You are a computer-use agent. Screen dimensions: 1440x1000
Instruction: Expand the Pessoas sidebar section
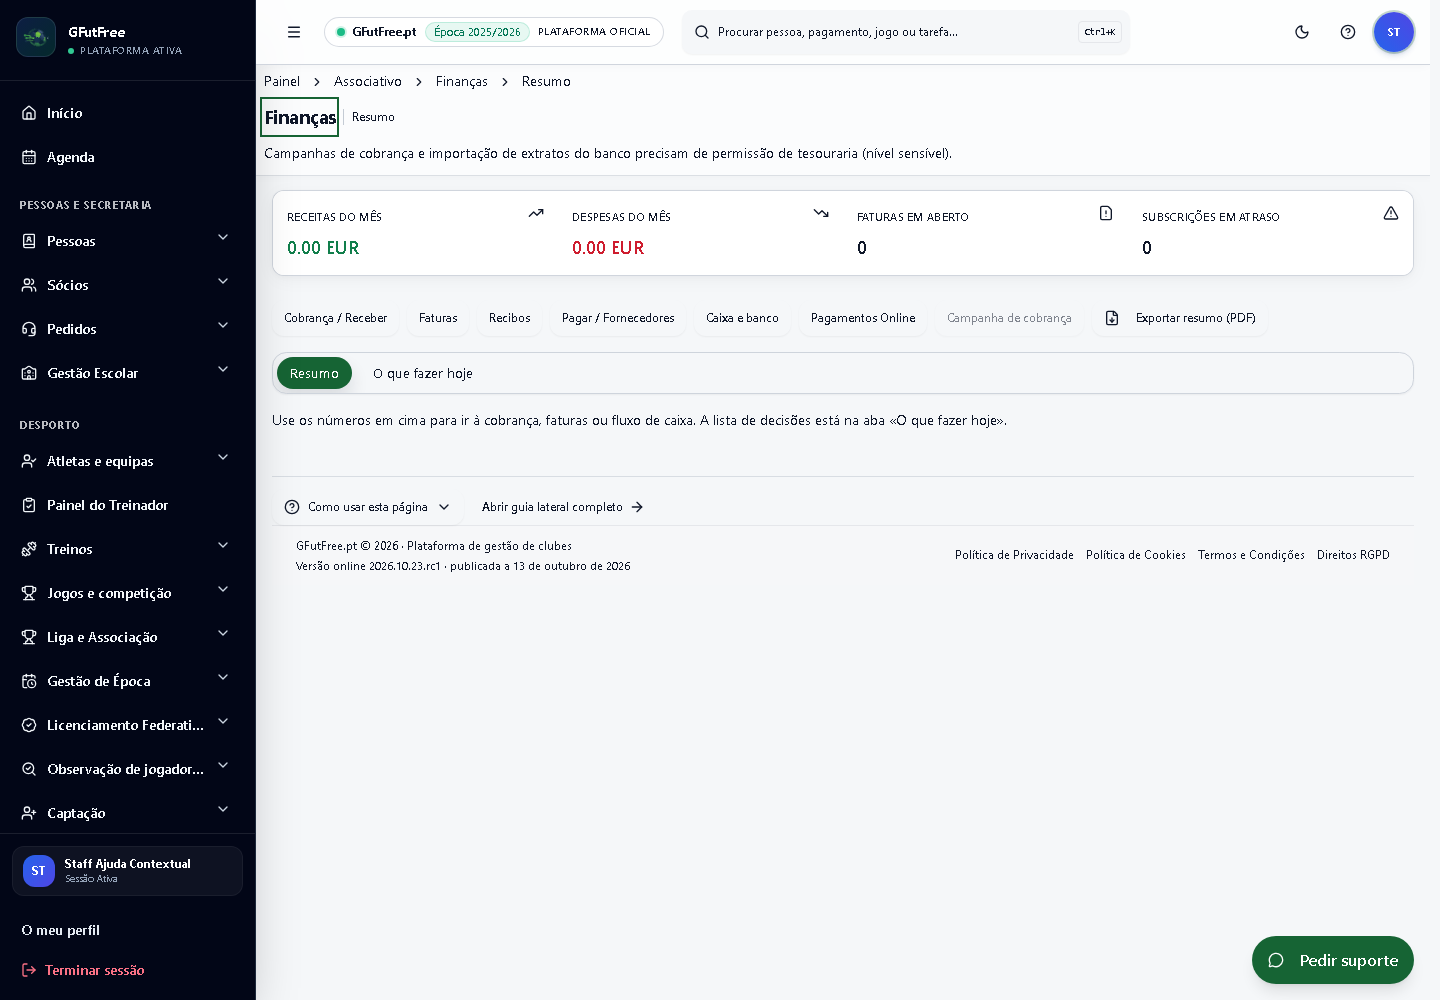point(223,238)
